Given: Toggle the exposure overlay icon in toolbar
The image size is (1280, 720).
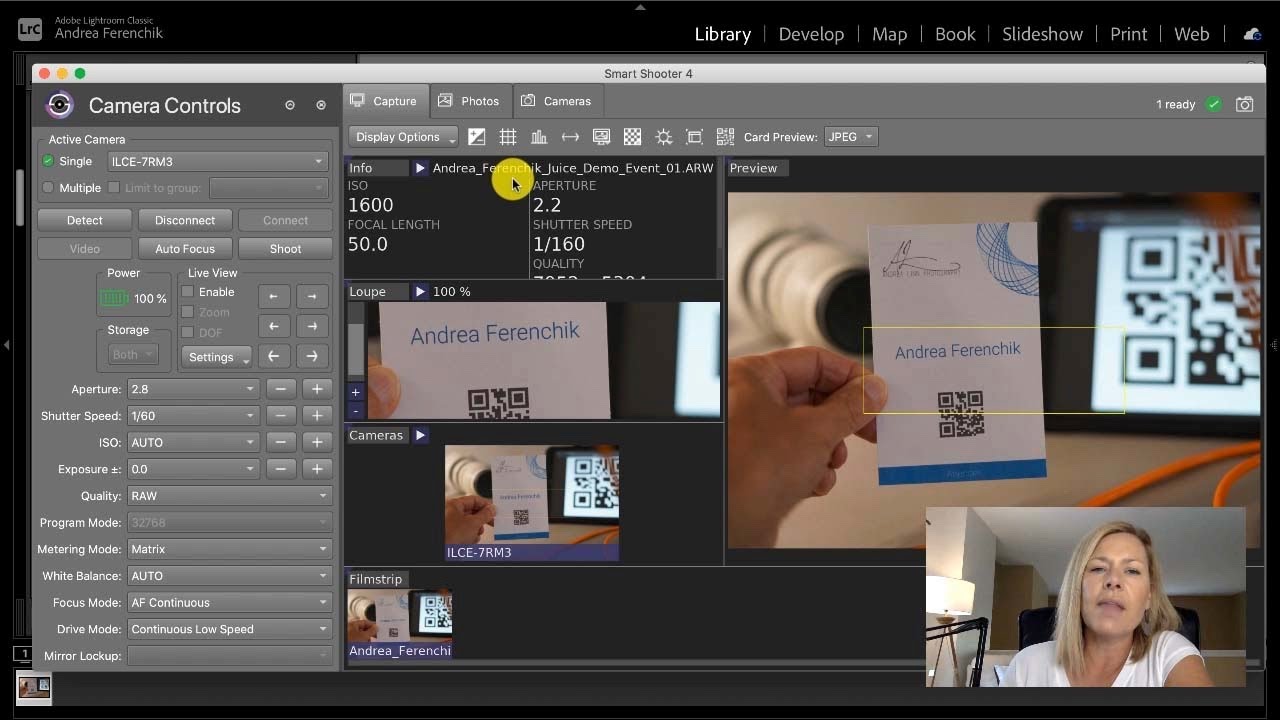Looking at the screenshot, I should 477,137.
